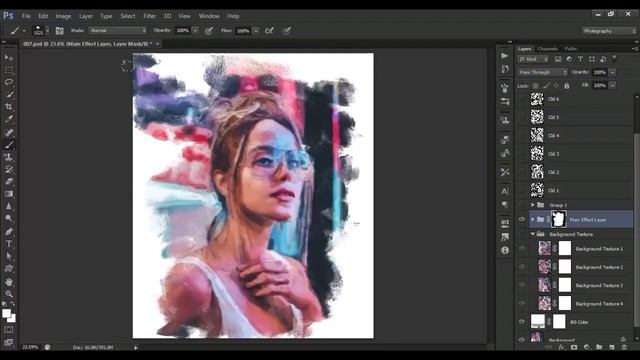
Task: Open the Image menu
Action: tap(63, 16)
